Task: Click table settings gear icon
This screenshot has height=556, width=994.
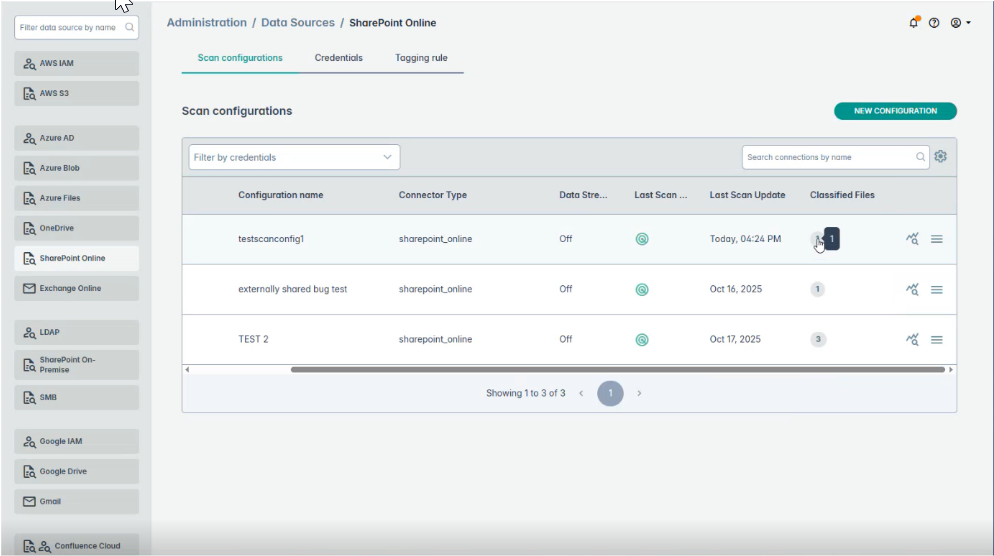Action: [x=940, y=157]
